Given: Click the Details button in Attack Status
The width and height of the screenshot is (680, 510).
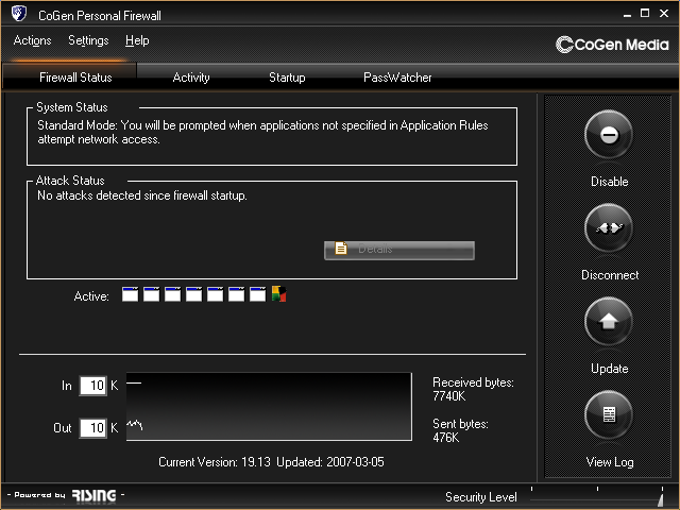Looking at the screenshot, I should (x=399, y=250).
